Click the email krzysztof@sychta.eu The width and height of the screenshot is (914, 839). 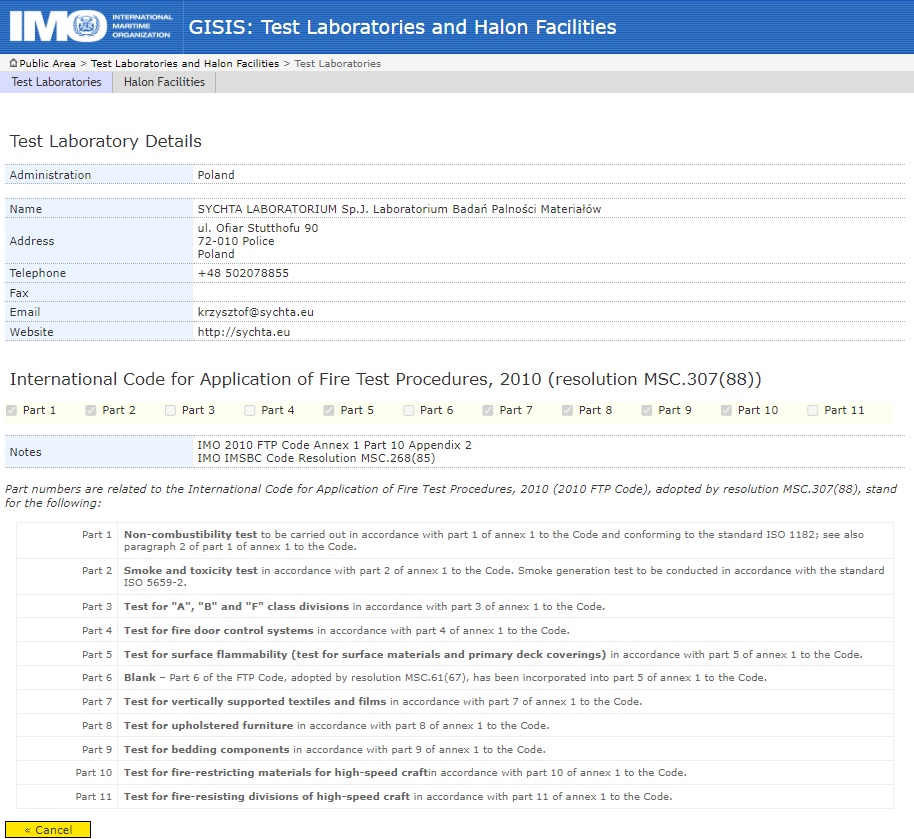click(255, 312)
